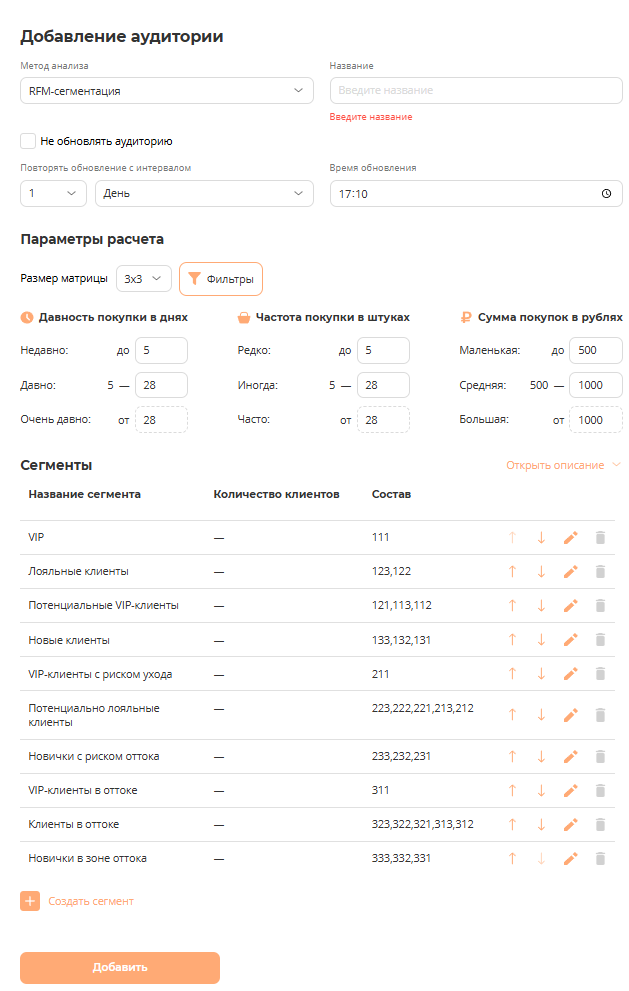Move Новички с риском оттока down

(x=541, y=757)
